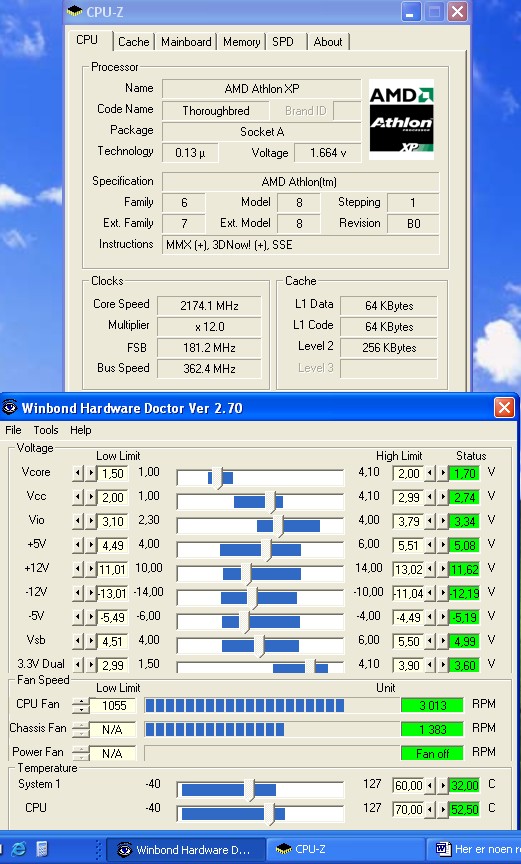Open the File menu in Hardware Doctor
Screen dimensions: 521x864
point(13,430)
